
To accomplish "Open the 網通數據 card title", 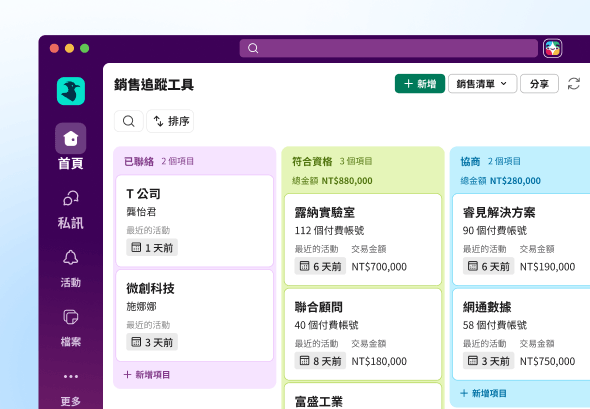I will click(x=487, y=307).
